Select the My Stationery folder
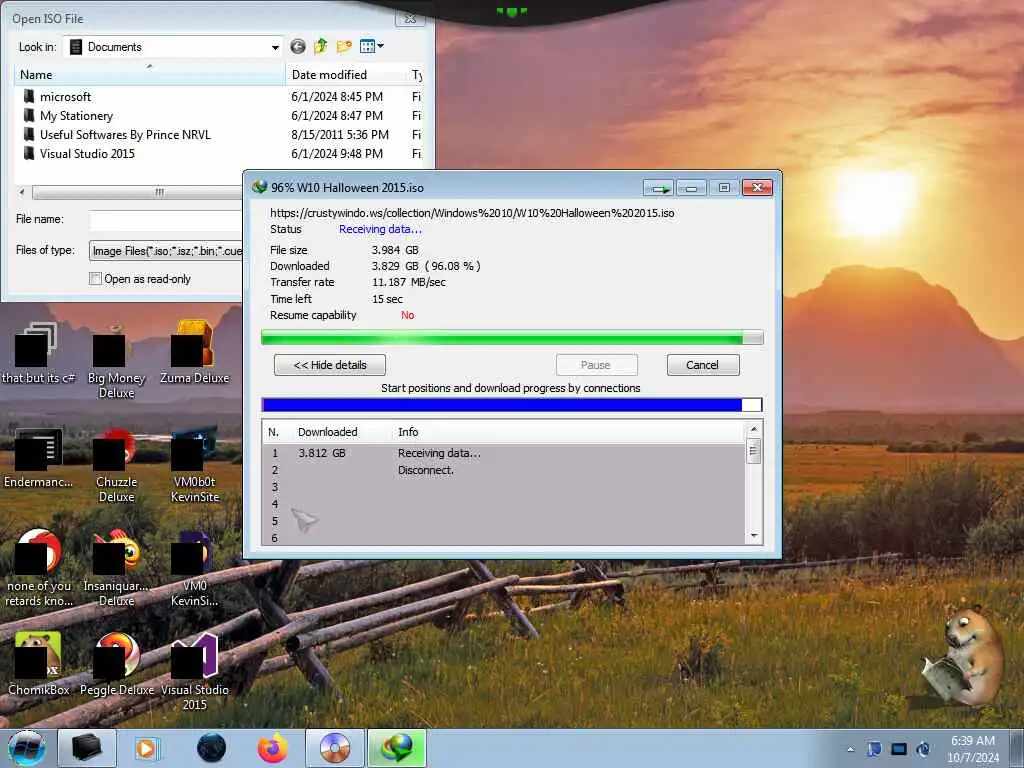This screenshot has height=768, width=1024. (76, 116)
